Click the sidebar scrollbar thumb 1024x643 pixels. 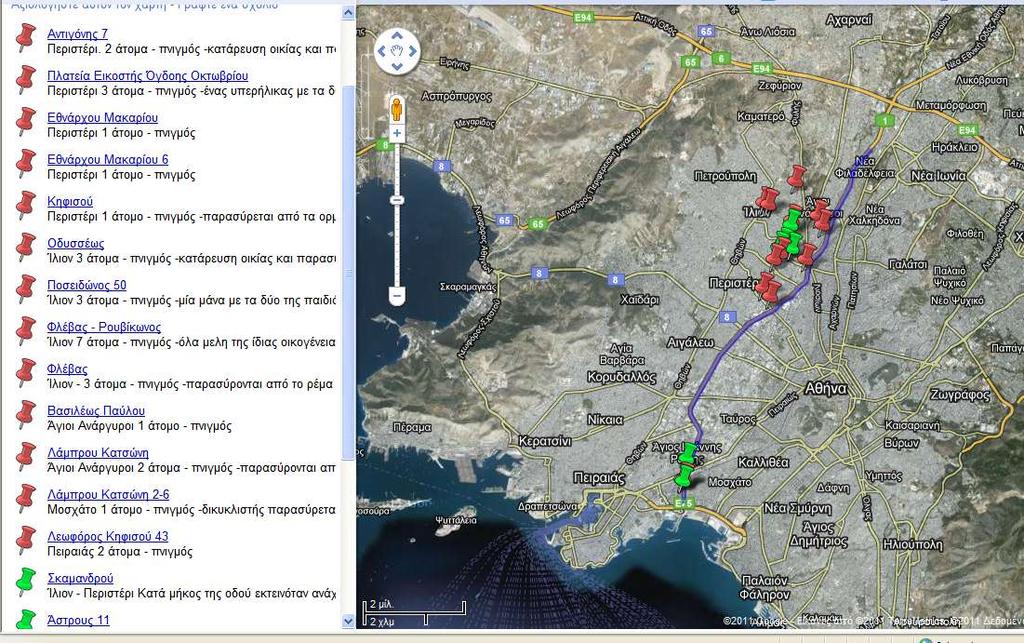[348, 272]
